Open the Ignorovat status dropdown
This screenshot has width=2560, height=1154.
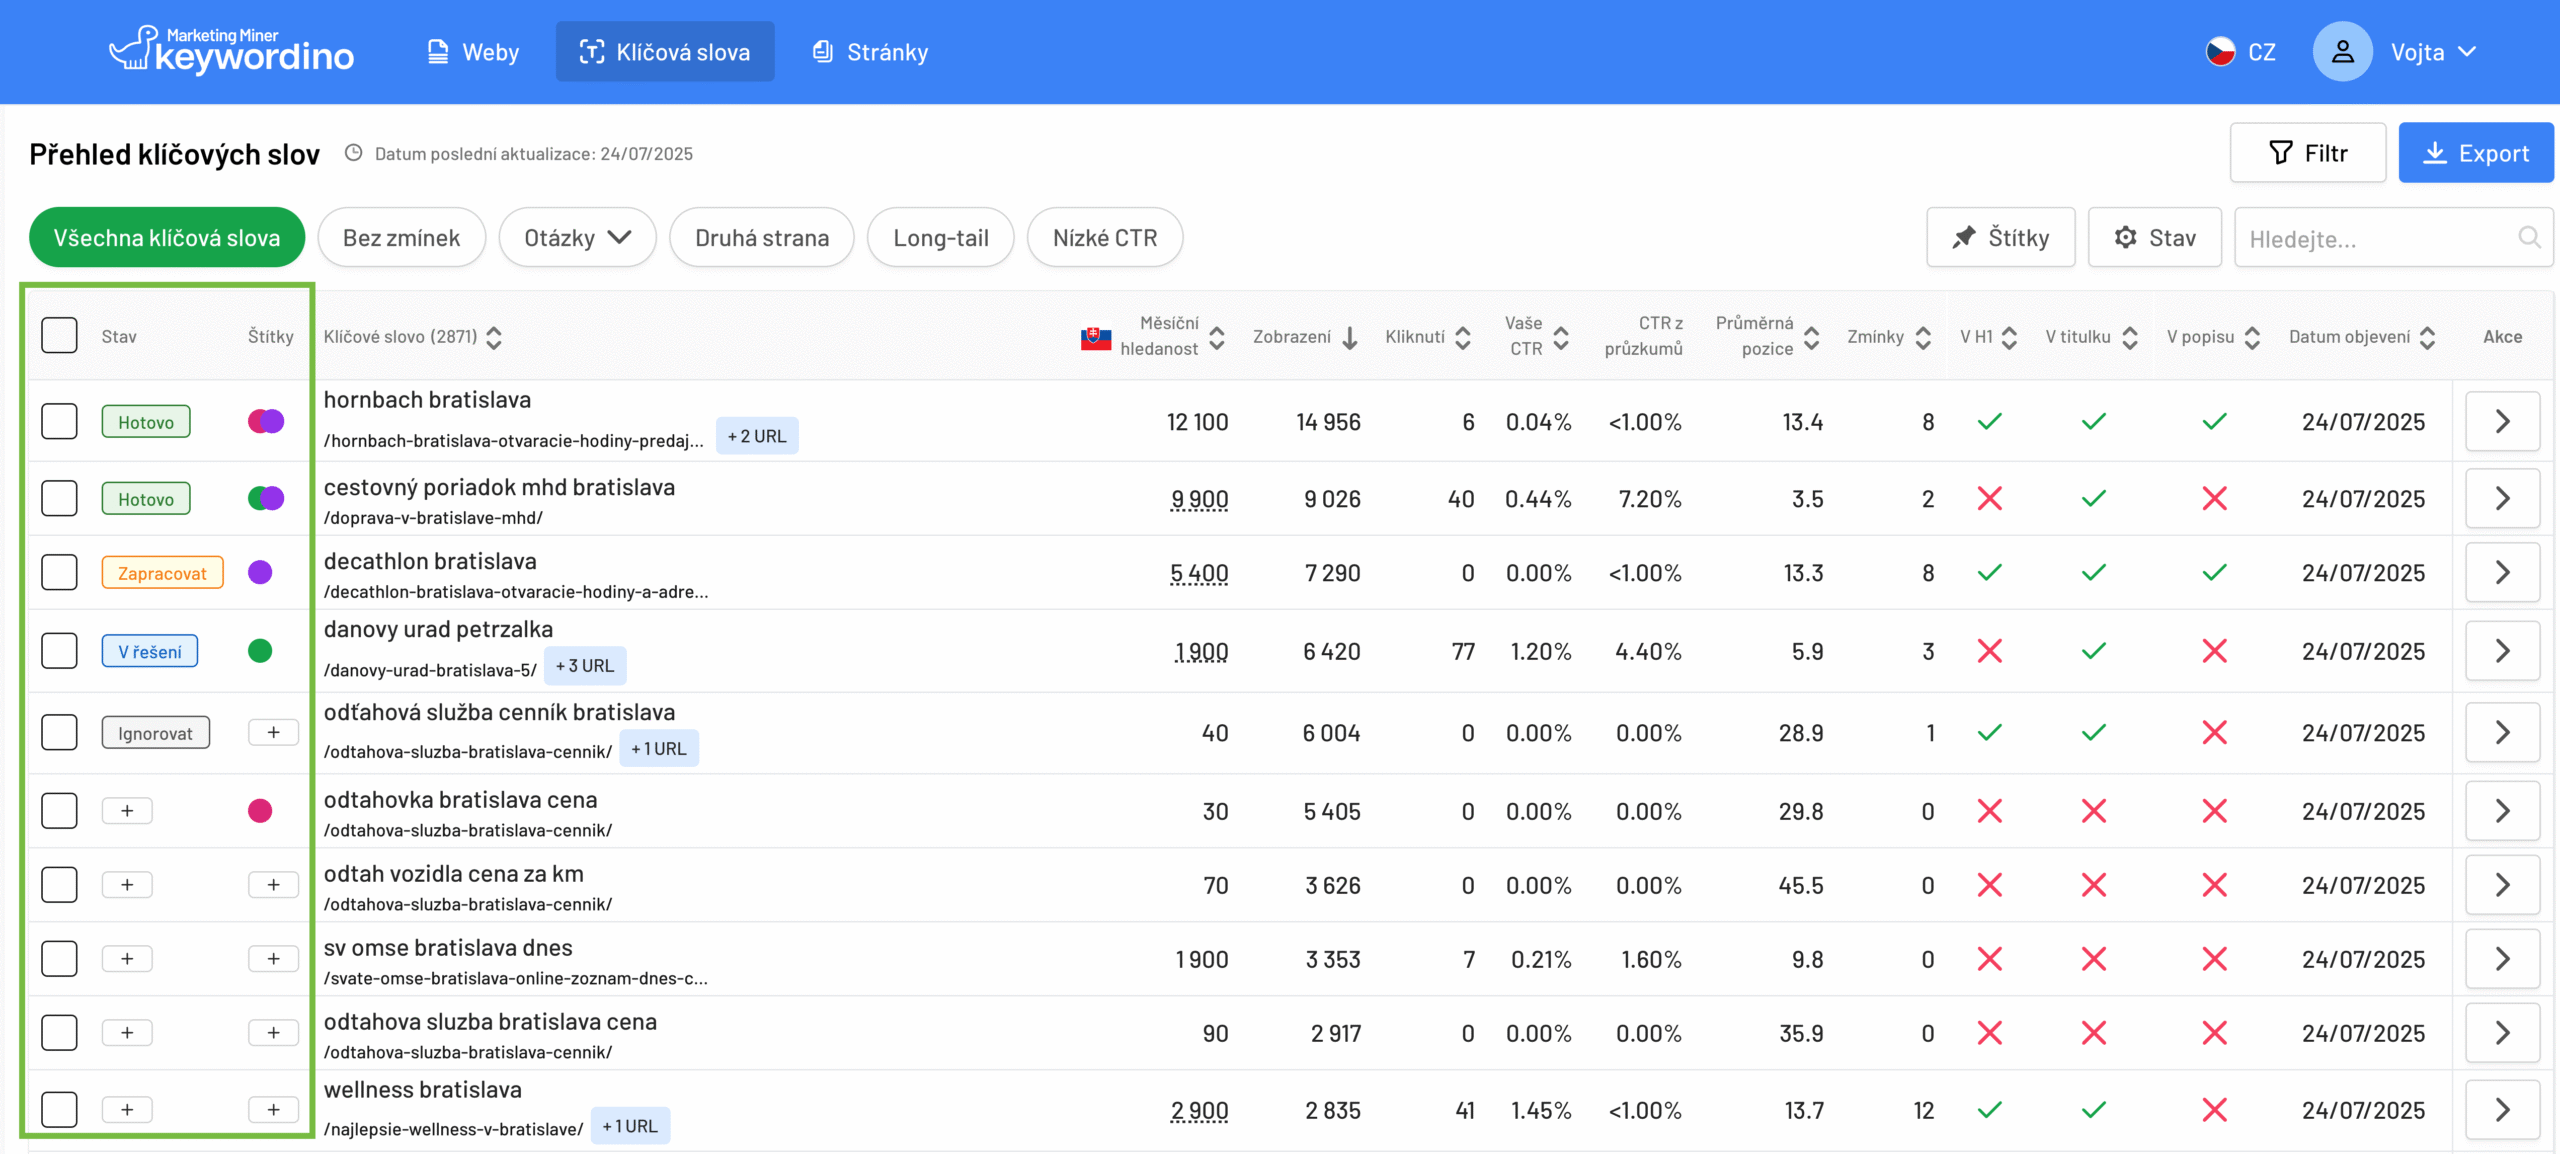[155, 733]
